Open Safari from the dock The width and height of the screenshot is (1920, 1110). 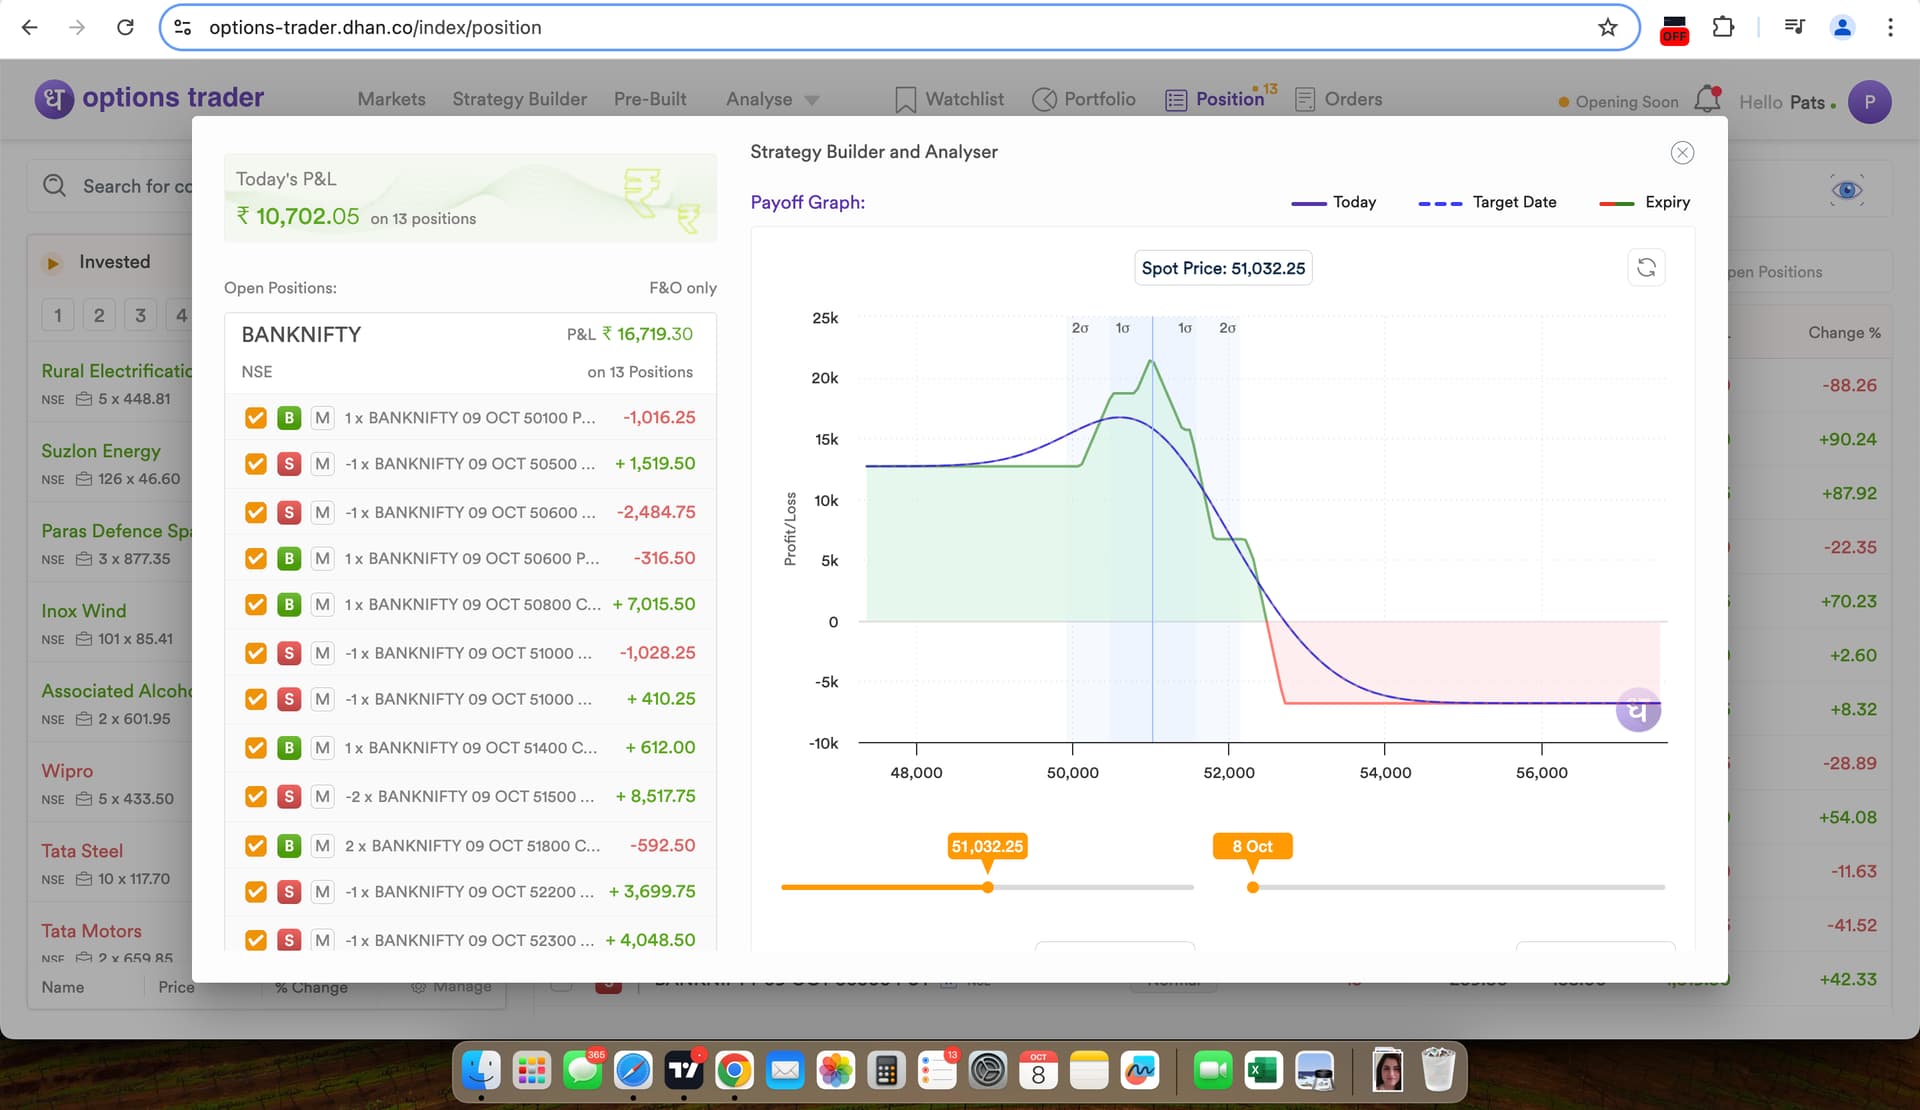tap(633, 1071)
